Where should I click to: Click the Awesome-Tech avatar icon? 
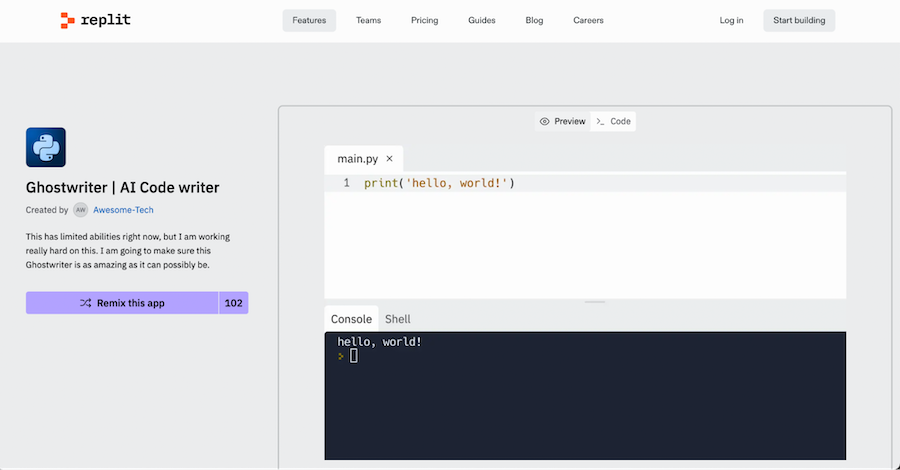click(80, 210)
